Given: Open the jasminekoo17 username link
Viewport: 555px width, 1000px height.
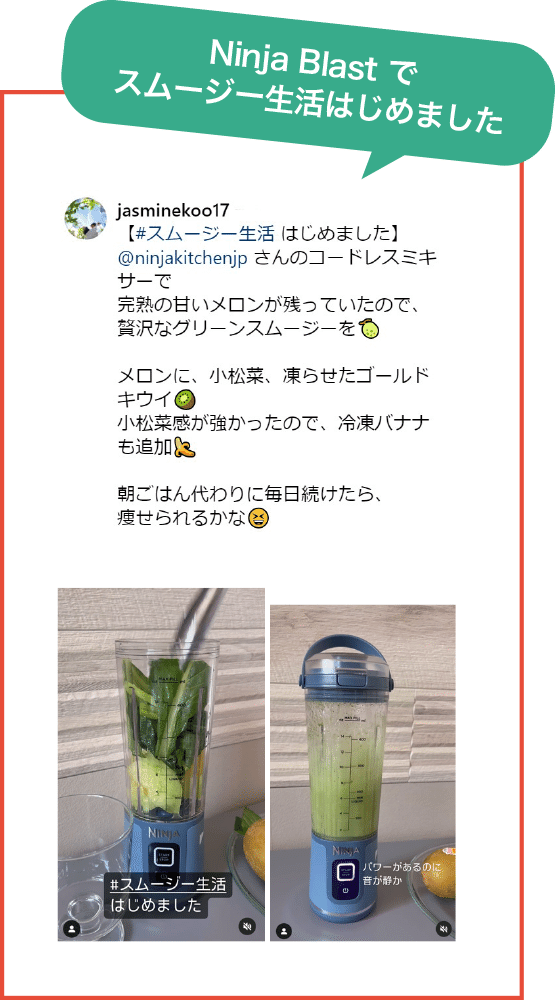Looking at the screenshot, I should 173,211.
